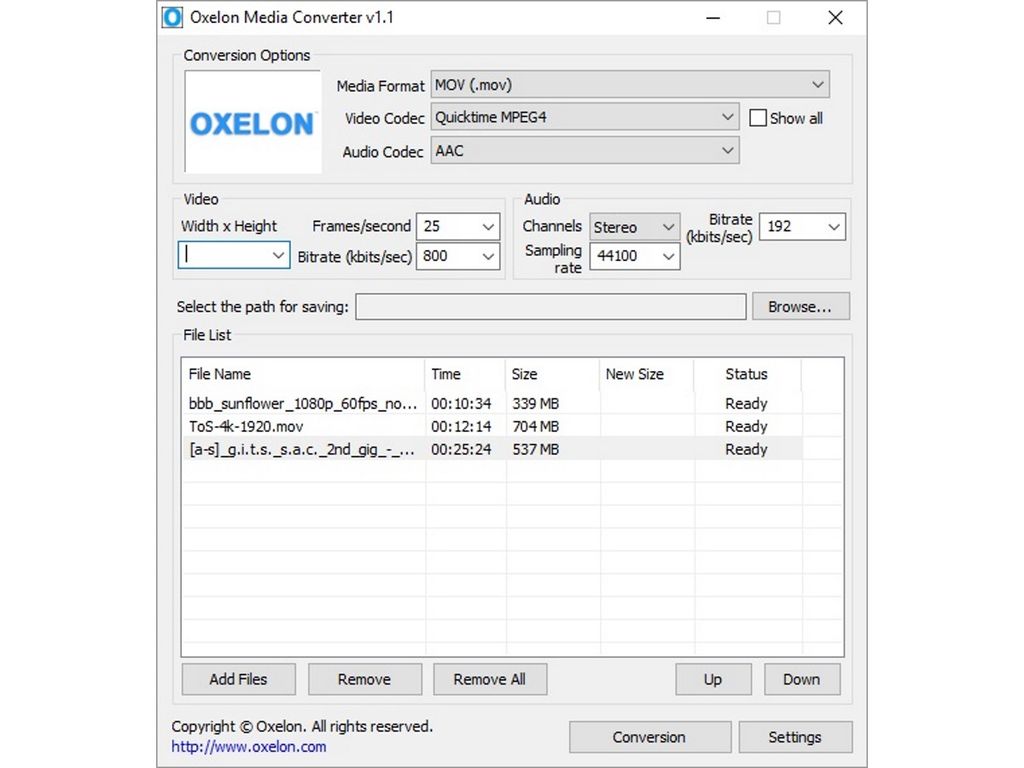Start conversion with the Conversion button
Image resolution: width=1024 pixels, height=768 pixels.
[x=650, y=737]
